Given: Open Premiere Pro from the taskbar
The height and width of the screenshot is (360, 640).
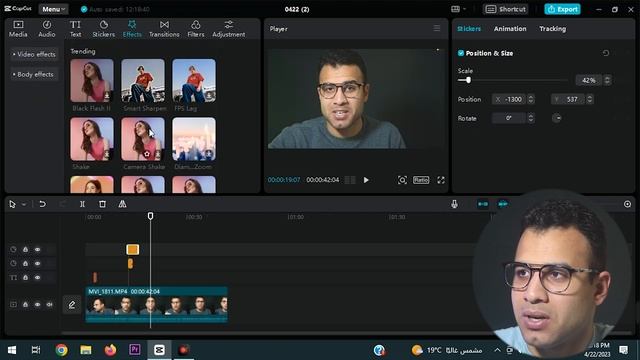Looking at the screenshot, I should click(x=135, y=349).
